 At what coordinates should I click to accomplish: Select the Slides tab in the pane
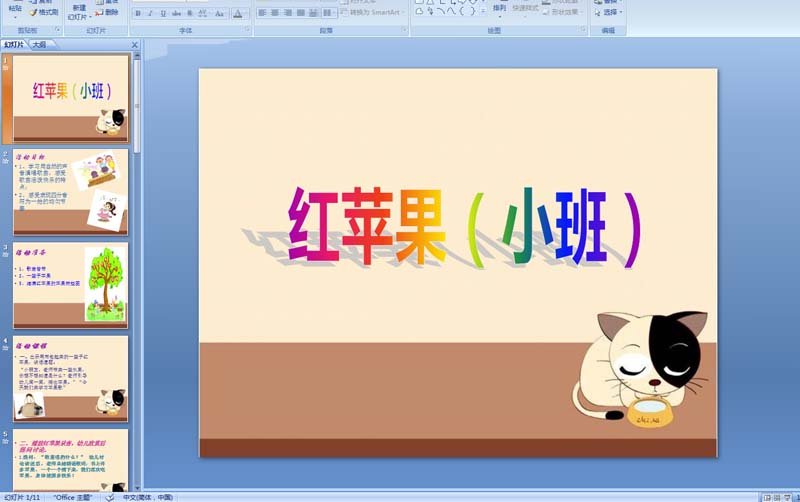(14, 45)
